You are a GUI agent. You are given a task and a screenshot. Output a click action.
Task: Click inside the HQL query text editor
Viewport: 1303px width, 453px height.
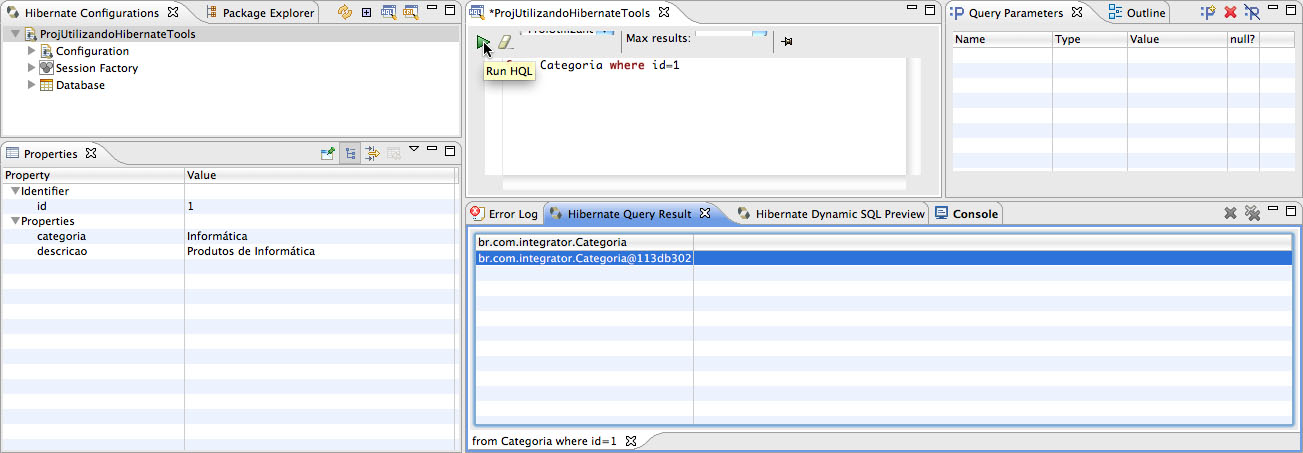[x=704, y=115]
